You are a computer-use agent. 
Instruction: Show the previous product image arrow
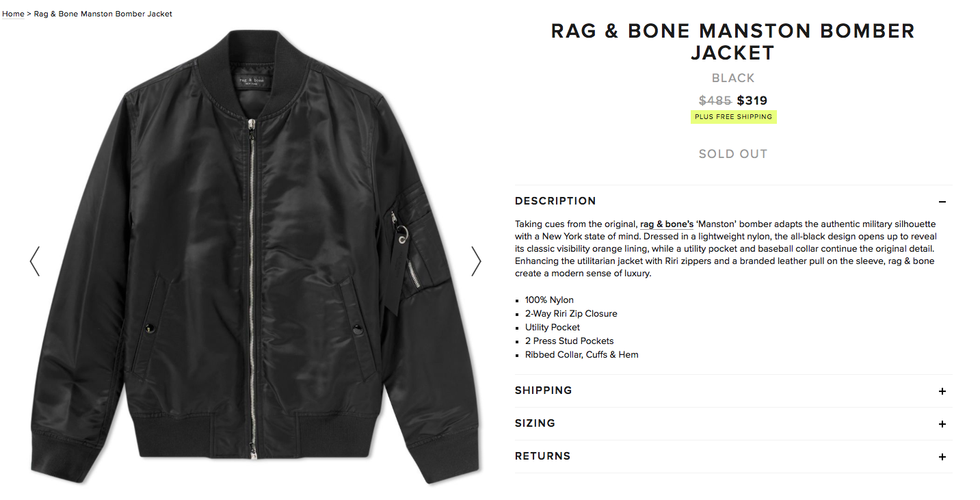35,261
